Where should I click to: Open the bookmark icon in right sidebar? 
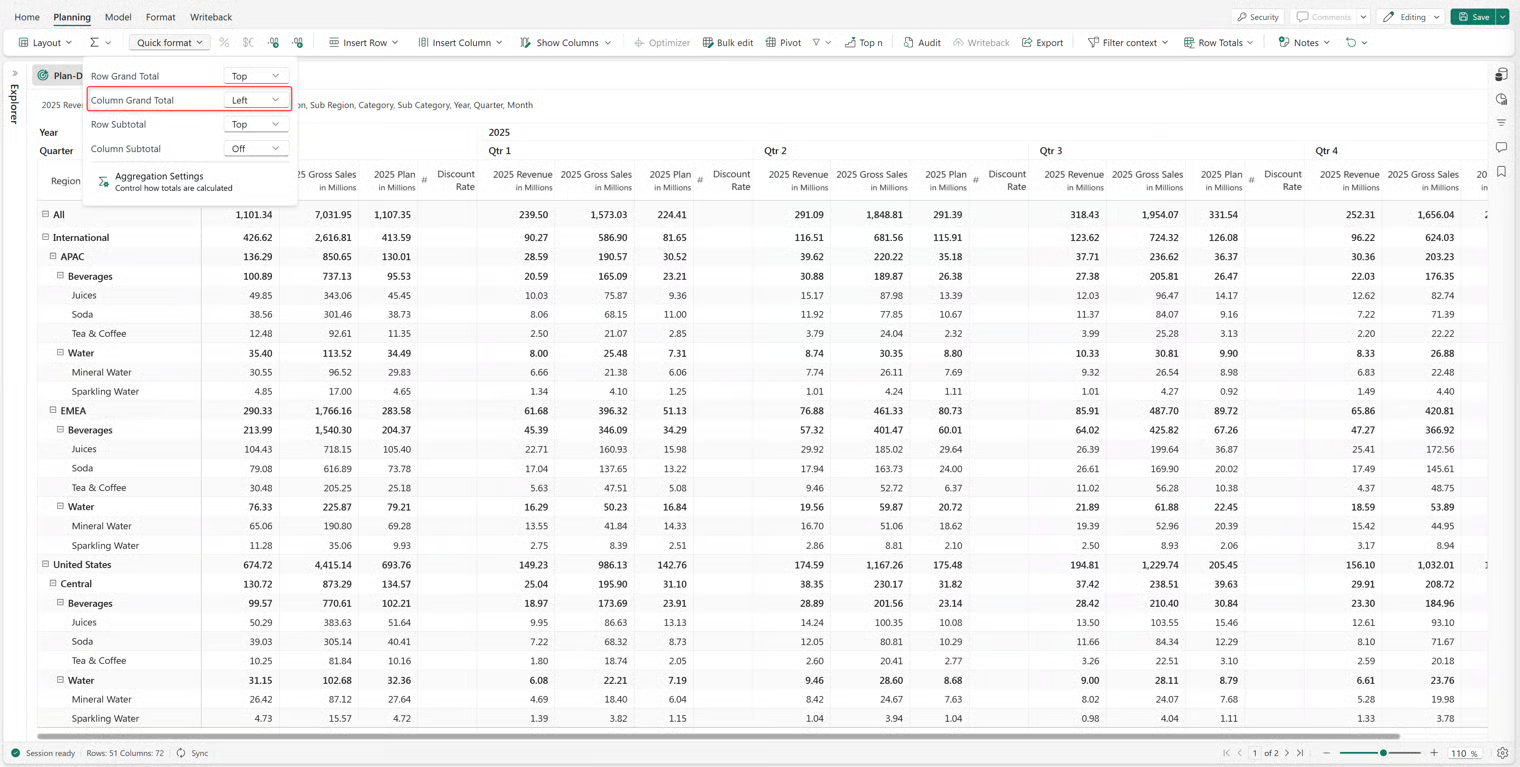1501,172
